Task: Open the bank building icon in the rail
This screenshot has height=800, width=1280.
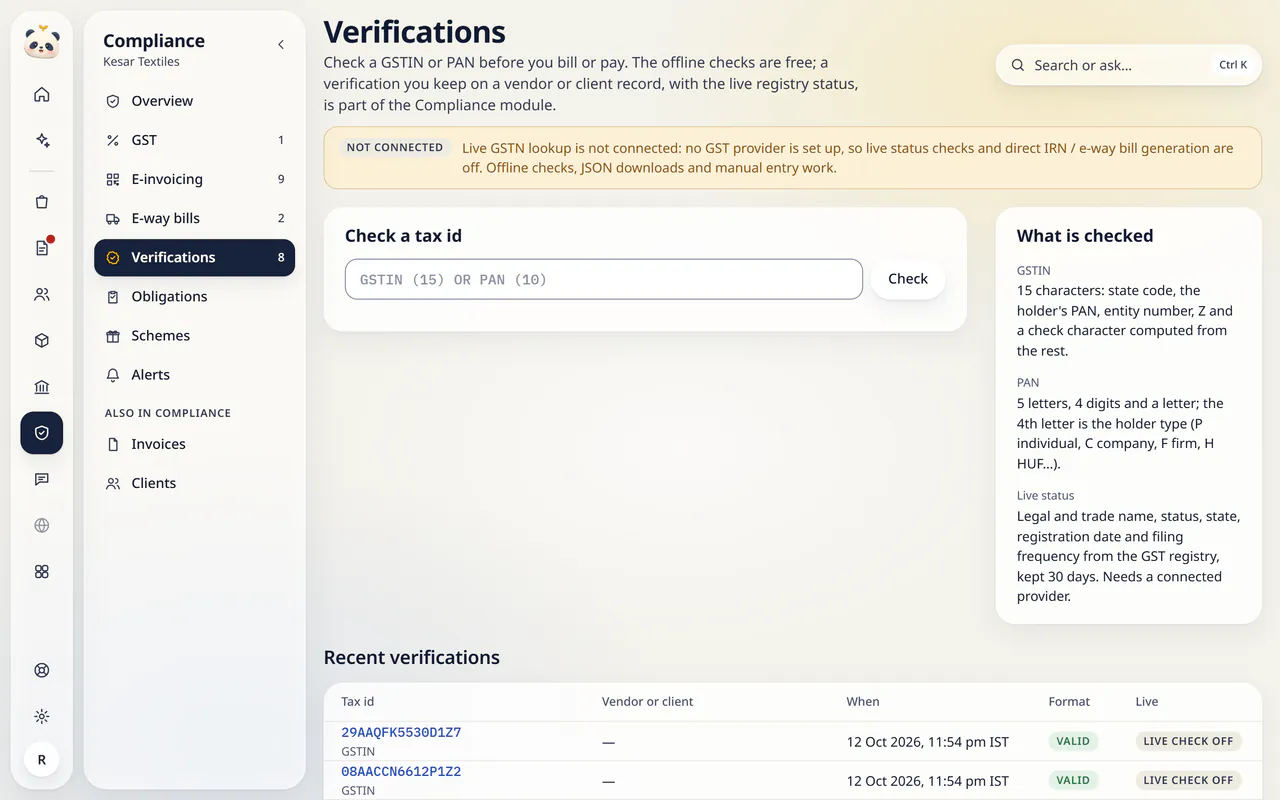Action: 42,387
